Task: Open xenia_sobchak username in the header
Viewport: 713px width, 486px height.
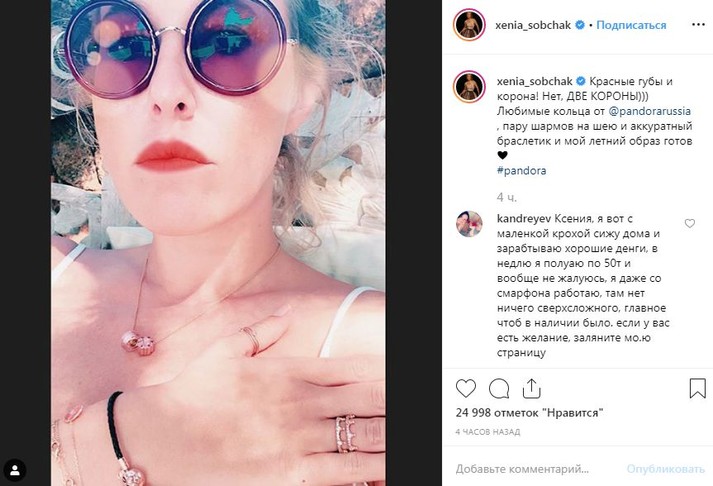Action: pyautogui.click(x=532, y=24)
